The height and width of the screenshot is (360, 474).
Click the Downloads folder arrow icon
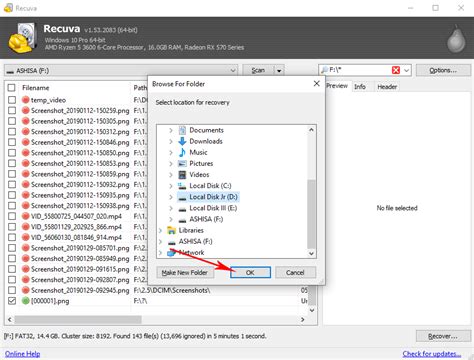(x=182, y=141)
